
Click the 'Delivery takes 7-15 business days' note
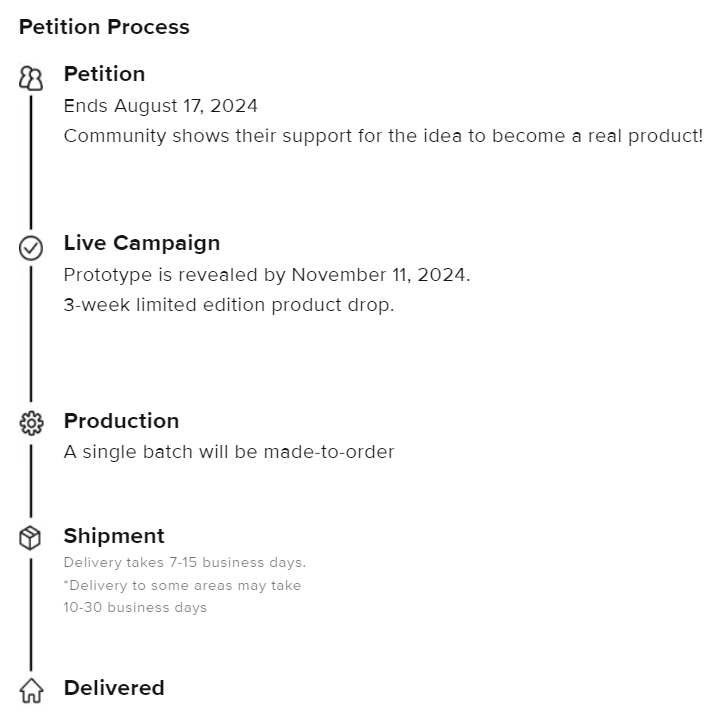184,563
